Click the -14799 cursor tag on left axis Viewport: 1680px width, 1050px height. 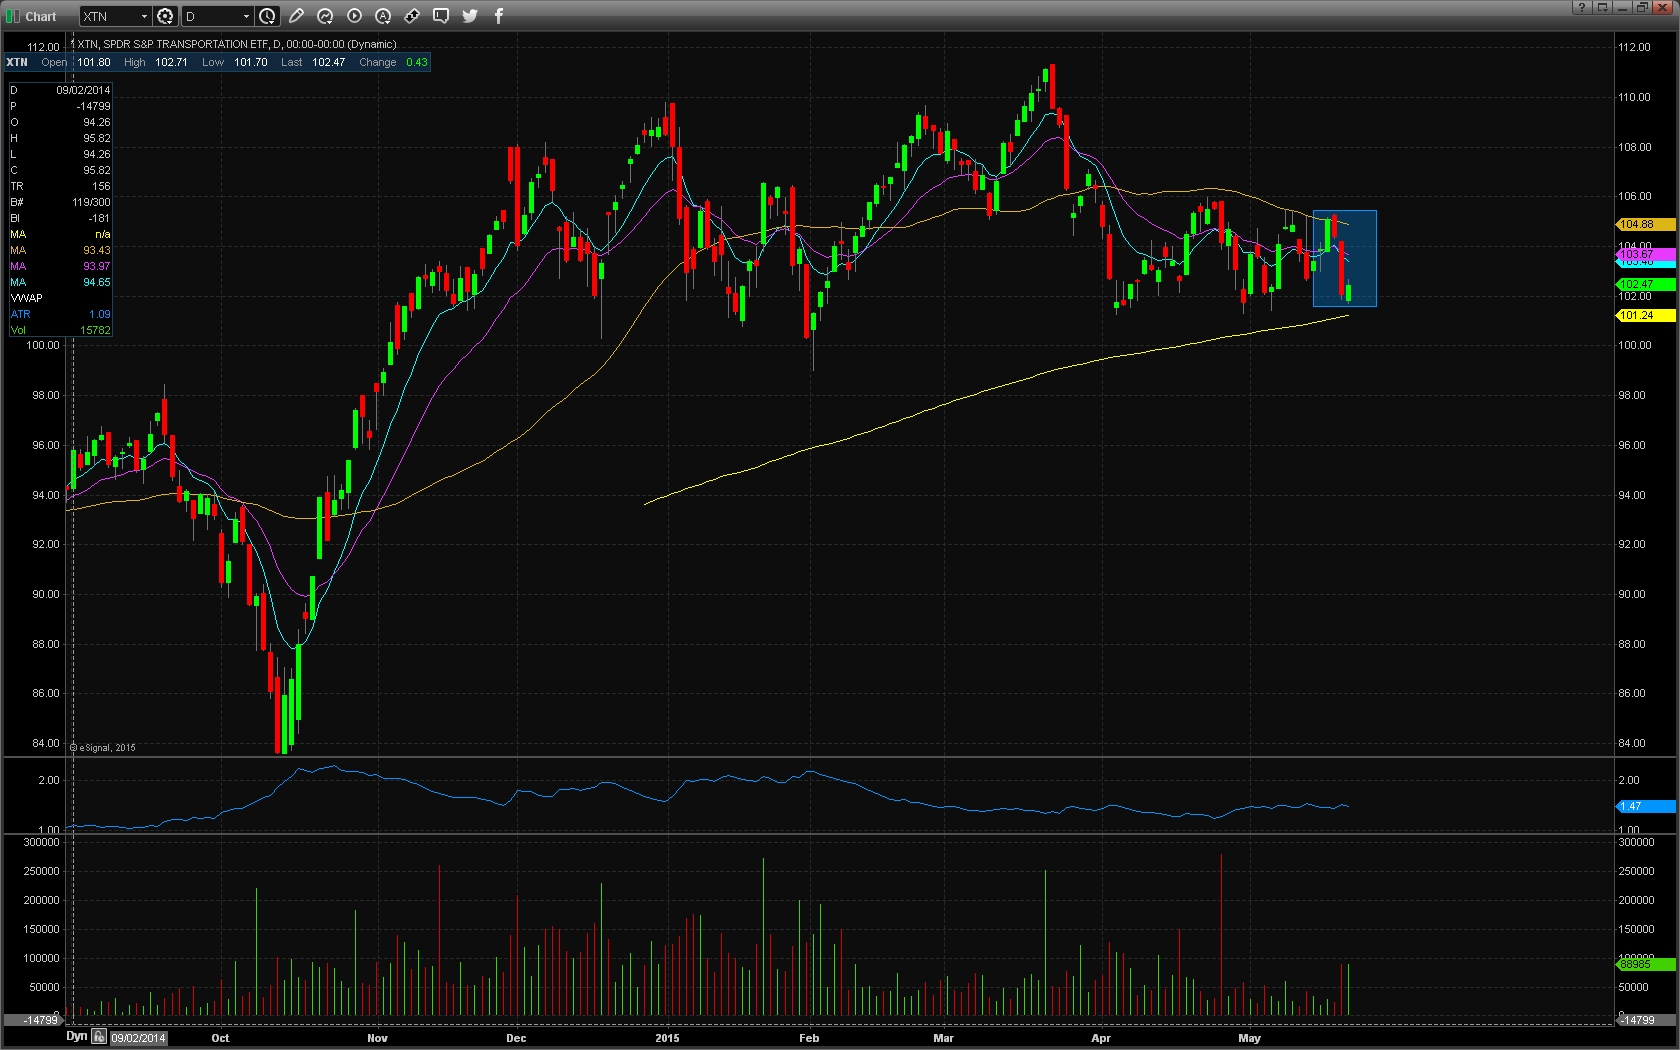(34, 1020)
